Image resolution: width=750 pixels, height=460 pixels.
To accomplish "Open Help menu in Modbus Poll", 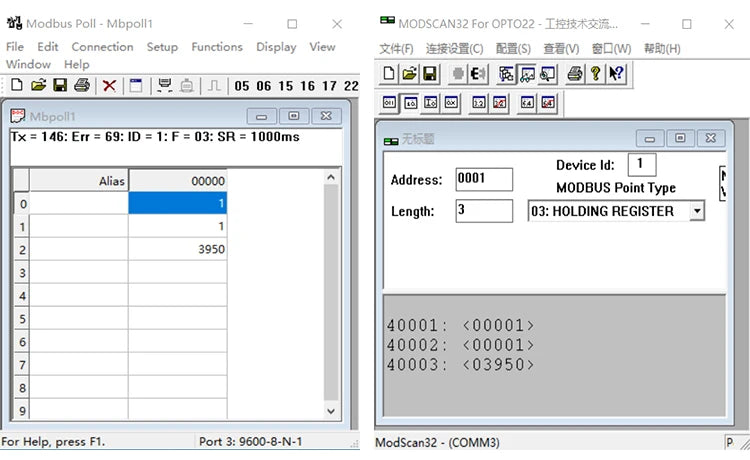I will pos(77,64).
